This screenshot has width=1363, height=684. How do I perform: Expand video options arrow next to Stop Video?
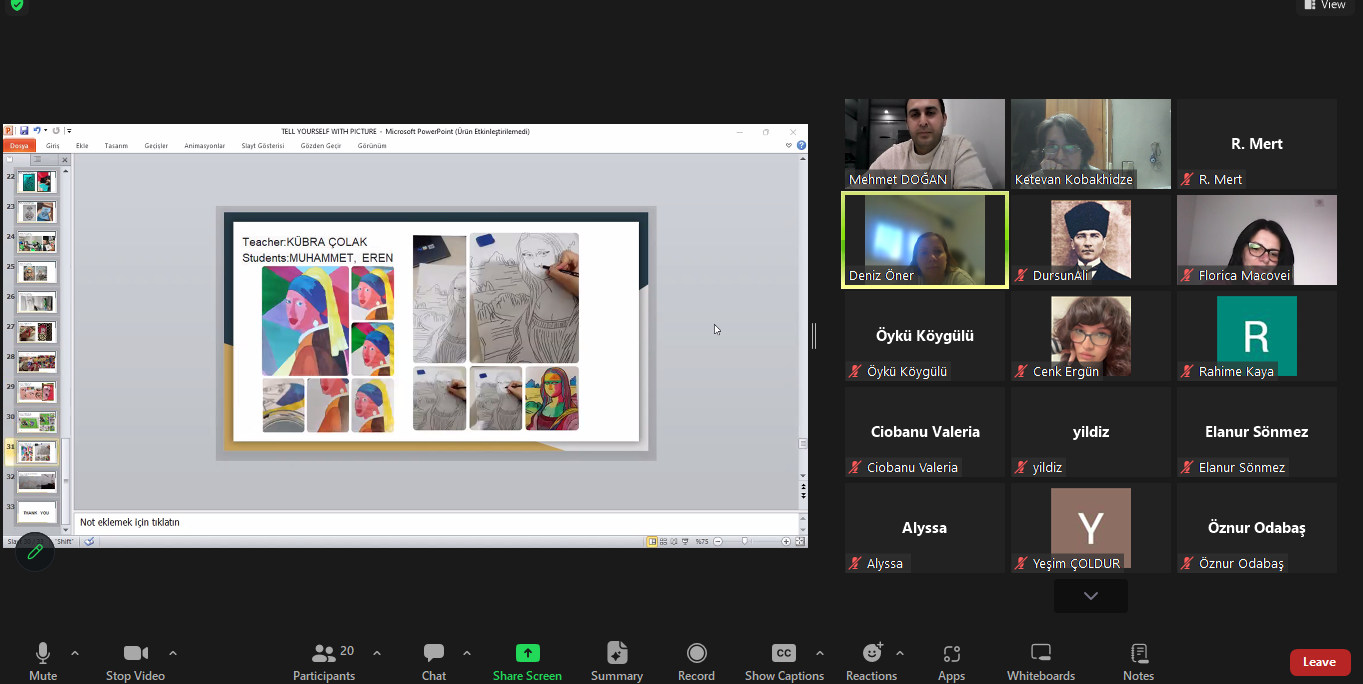click(x=173, y=653)
